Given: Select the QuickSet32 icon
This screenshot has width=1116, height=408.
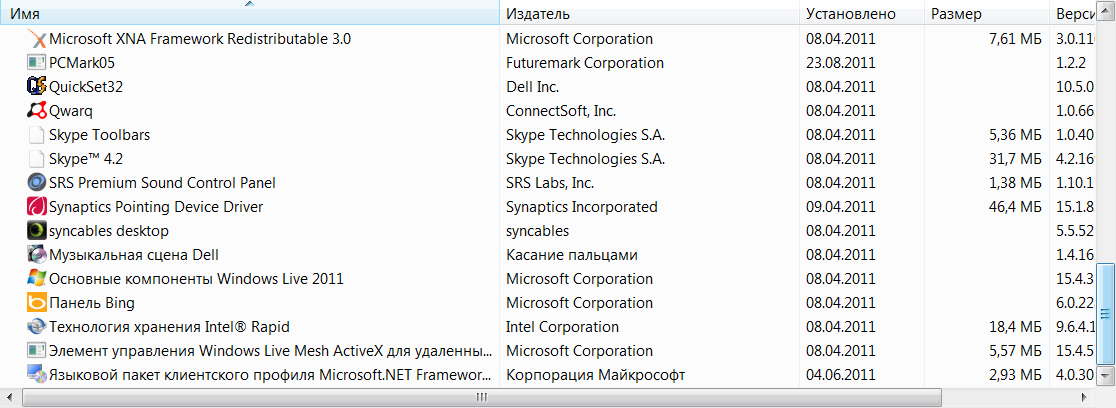Looking at the screenshot, I should click(x=37, y=87).
